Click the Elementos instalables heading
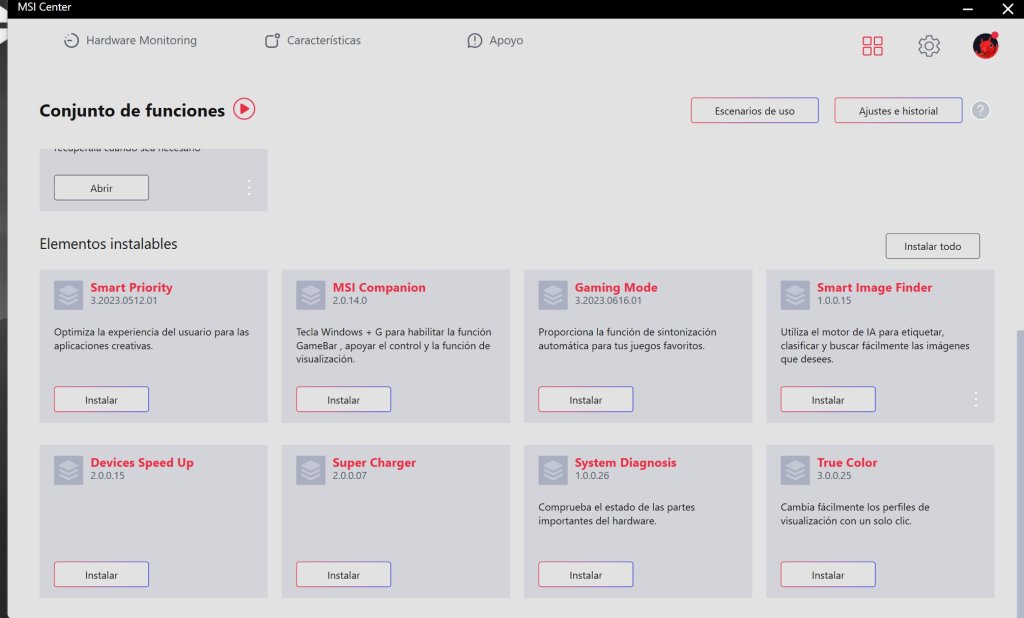The height and width of the screenshot is (618, 1024). pyautogui.click(x=108, y=244)
